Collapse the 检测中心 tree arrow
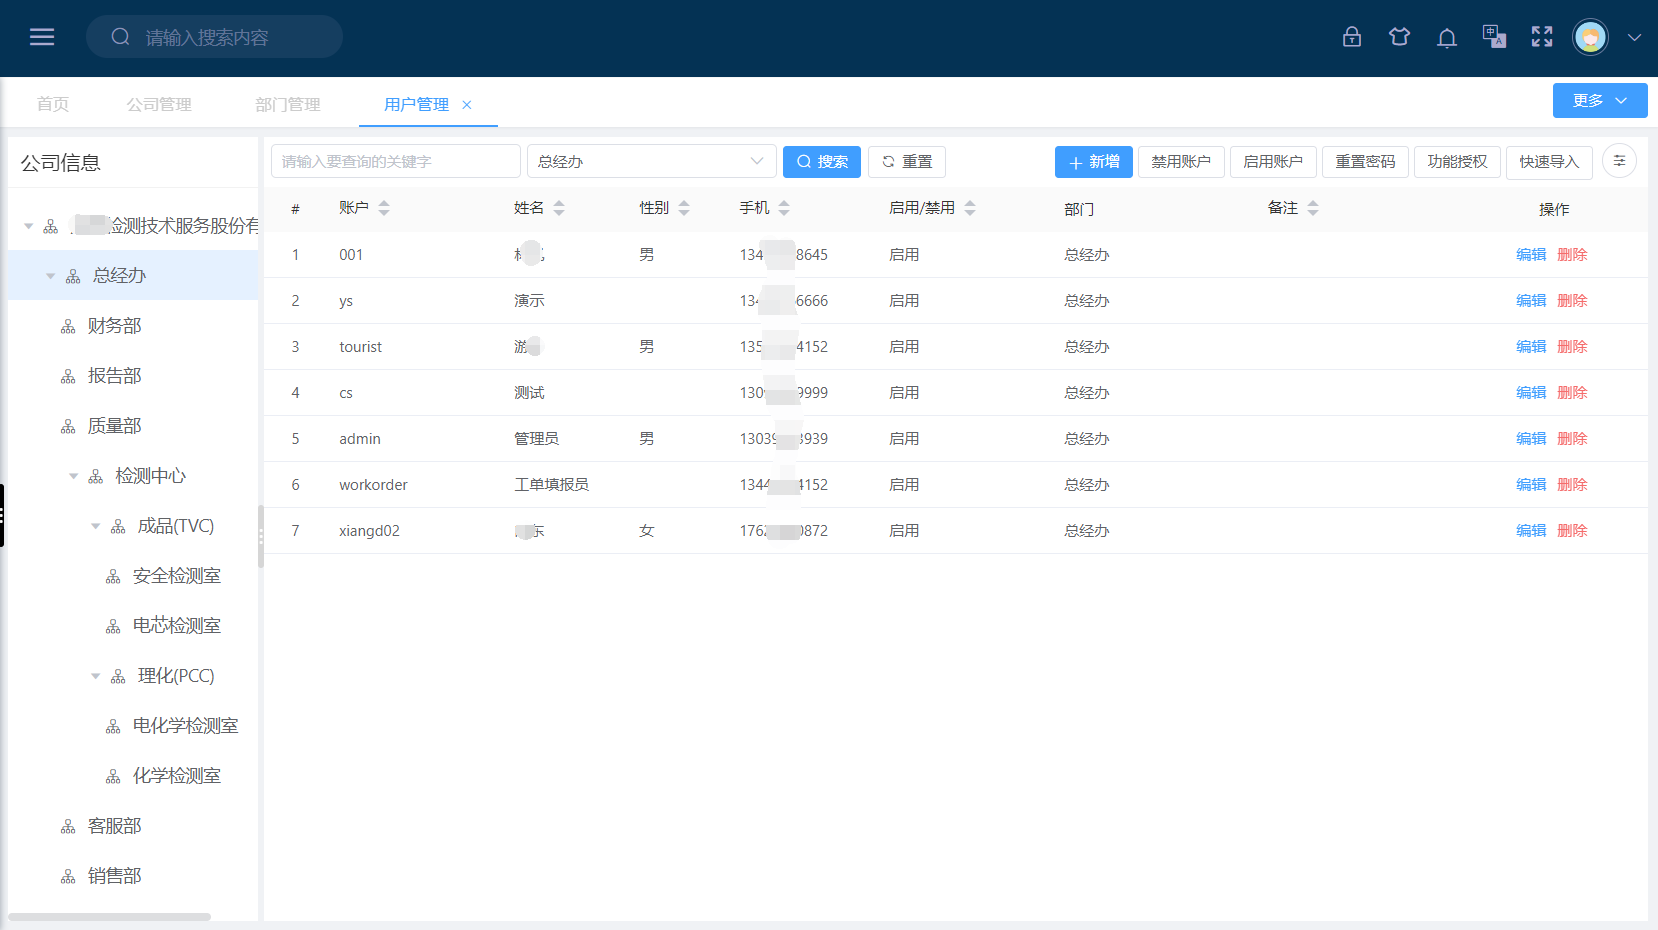Screen dimensions: 1658x930 [73, 476]
